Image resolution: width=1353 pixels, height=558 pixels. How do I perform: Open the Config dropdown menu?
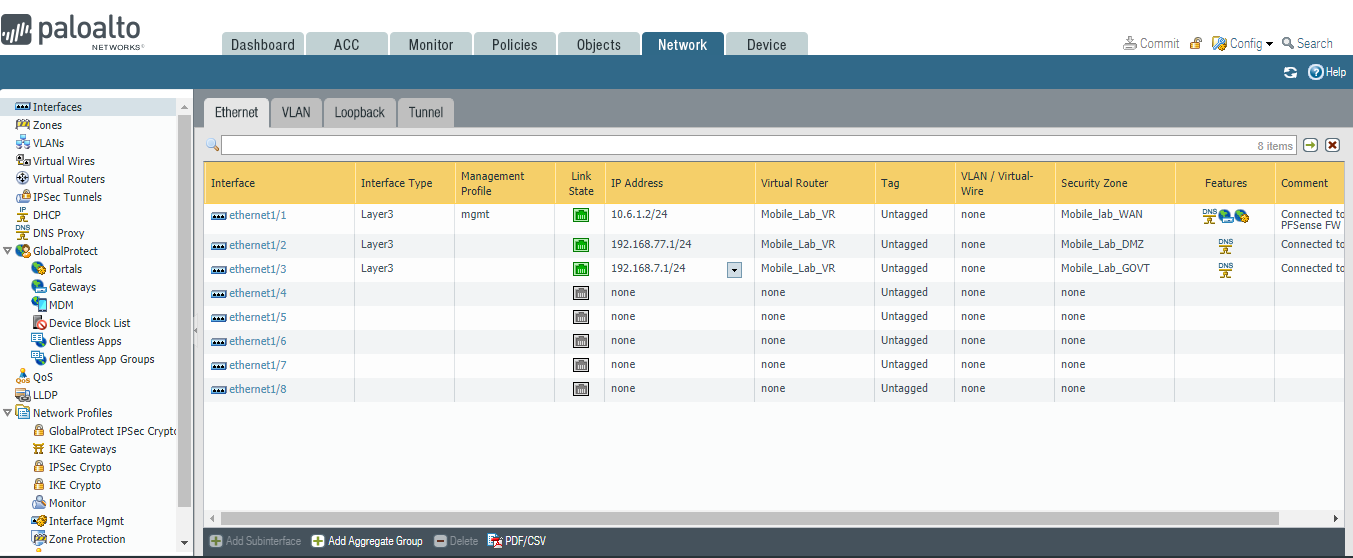click(1243, 43)
